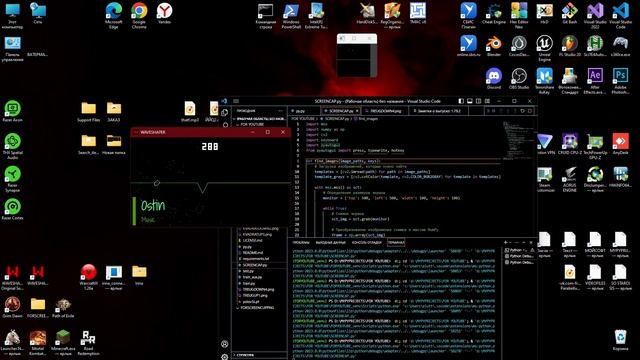The width and height of the screenshot is (640, 360).
Task: Select the first Python terminal in the terminal list
Action: pyautogui.click(x=519, y=250)
